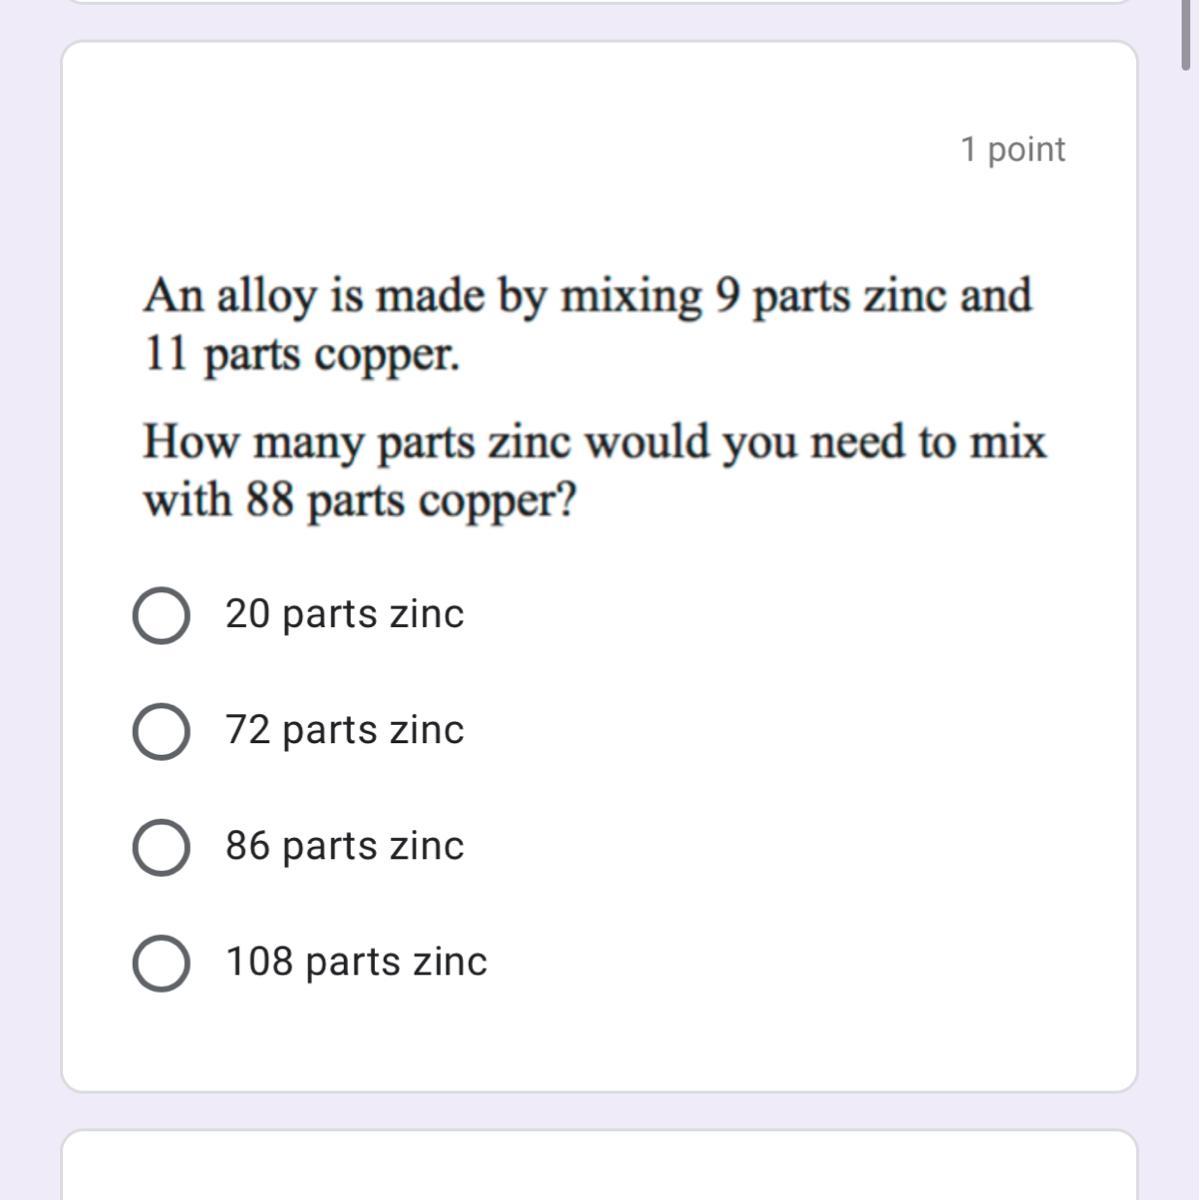Click the "86 parts zinc" answer label
Viewport: 1200px width, 1200px height.
point(344,846)
